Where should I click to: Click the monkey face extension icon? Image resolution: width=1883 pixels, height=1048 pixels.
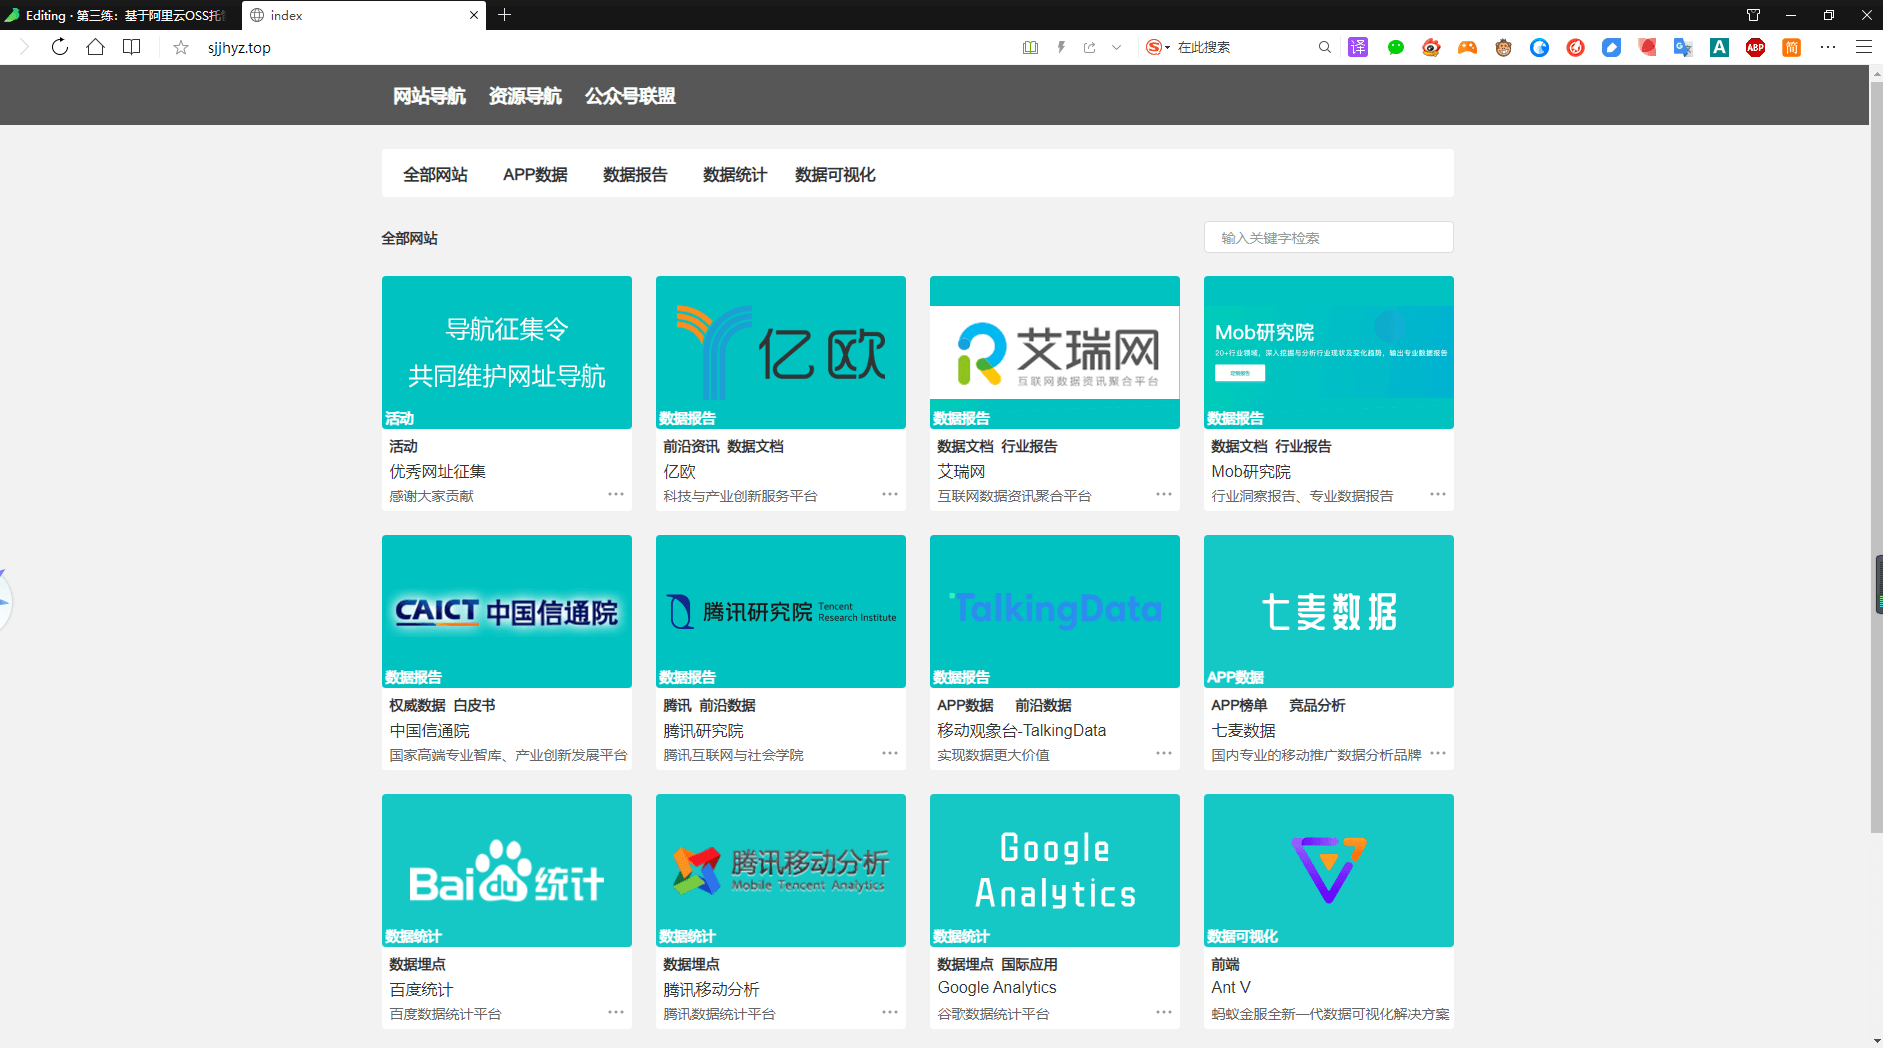click(1503, 47)
